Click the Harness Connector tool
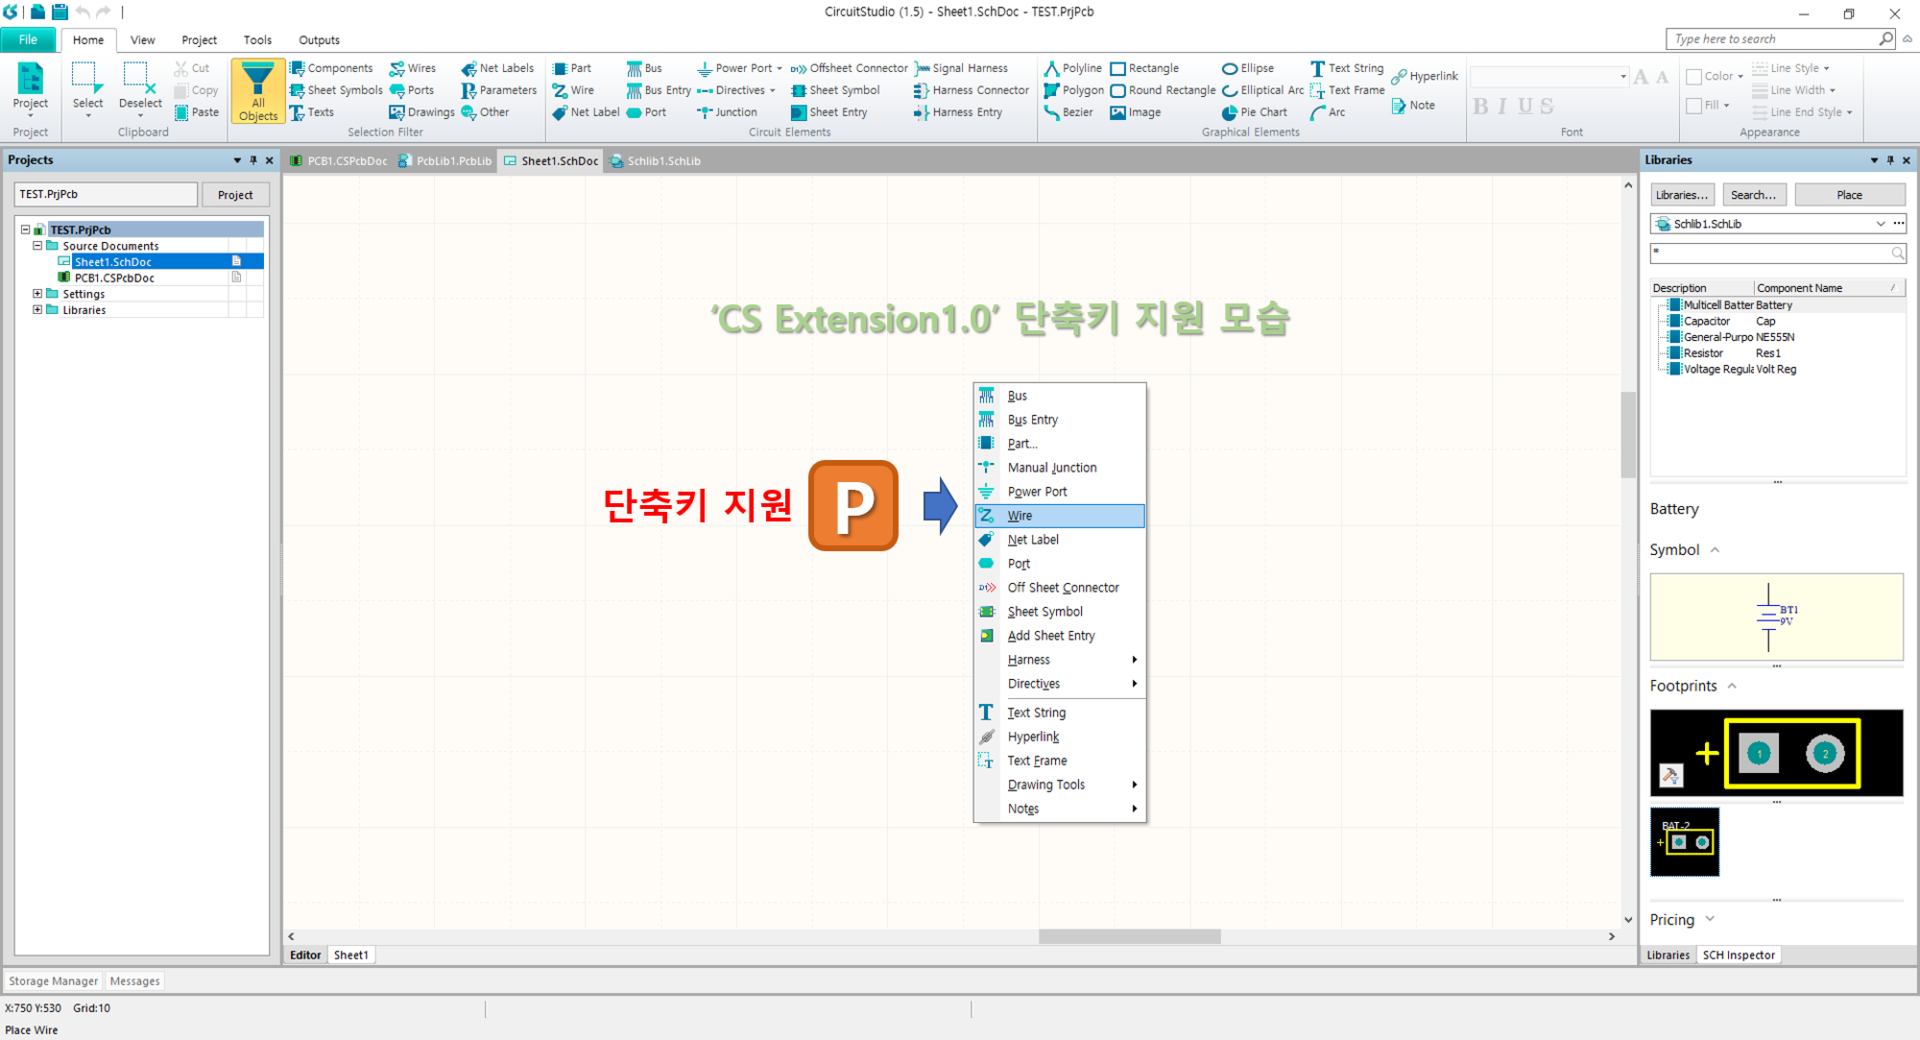Image resolution: width=1920 pixels, height=1040 pixels. pyautogui.click(x=971, y=90)
